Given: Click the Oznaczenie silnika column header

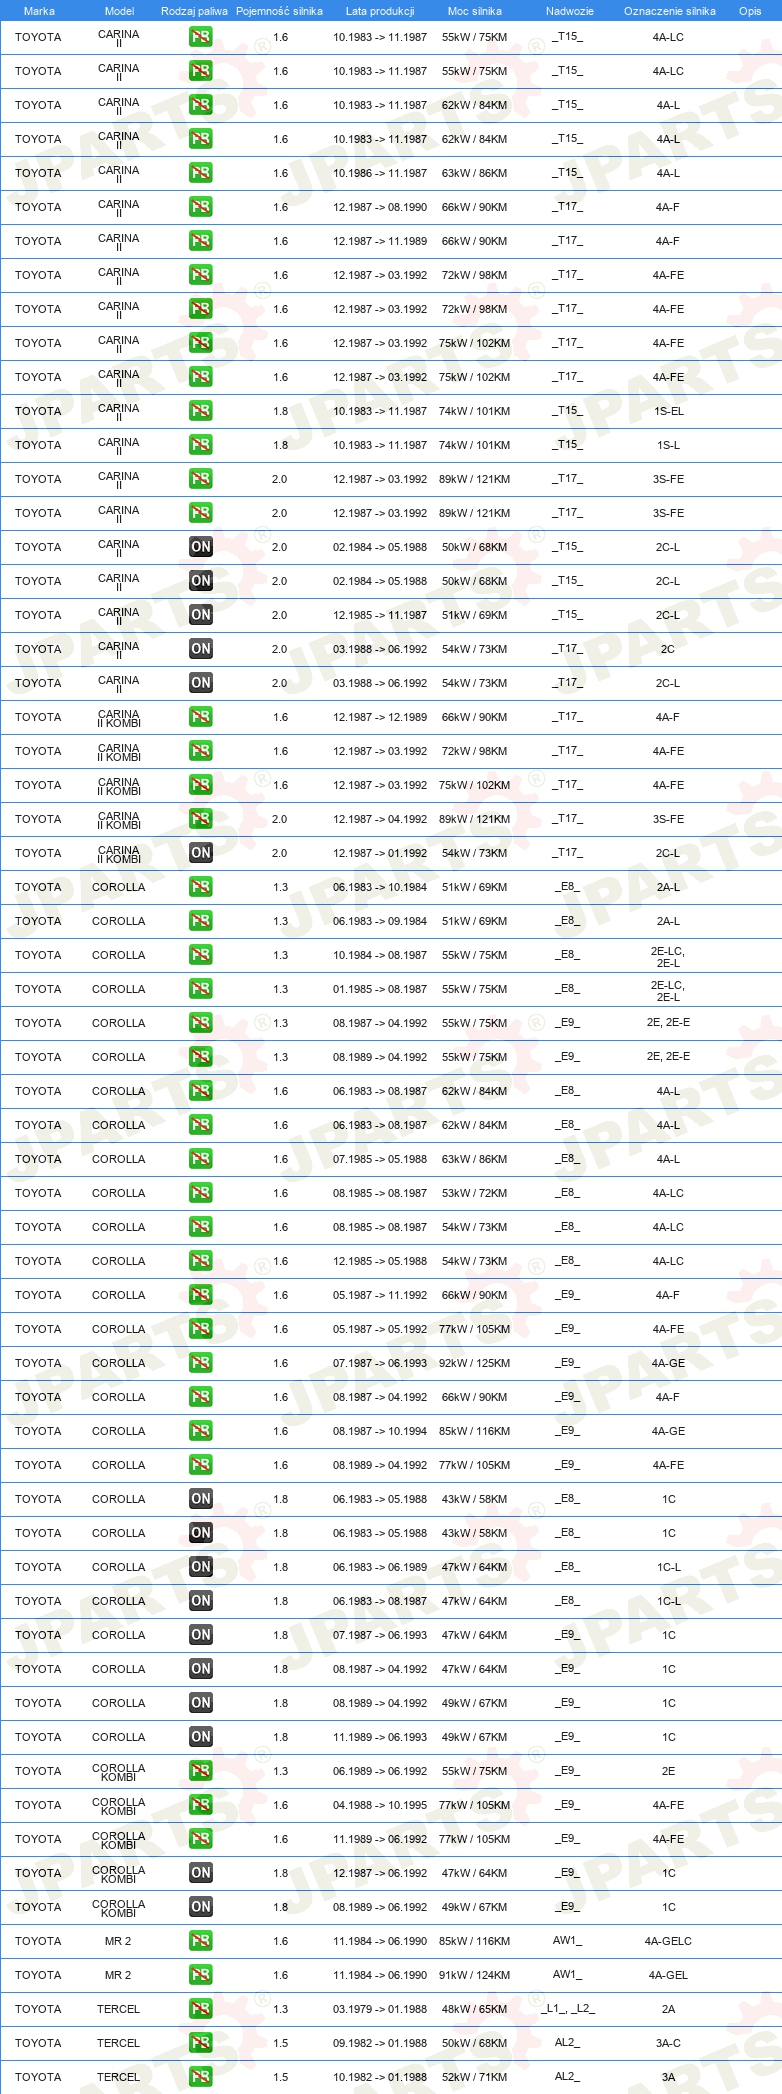Looking at the screenshot, I should point(670,11).
